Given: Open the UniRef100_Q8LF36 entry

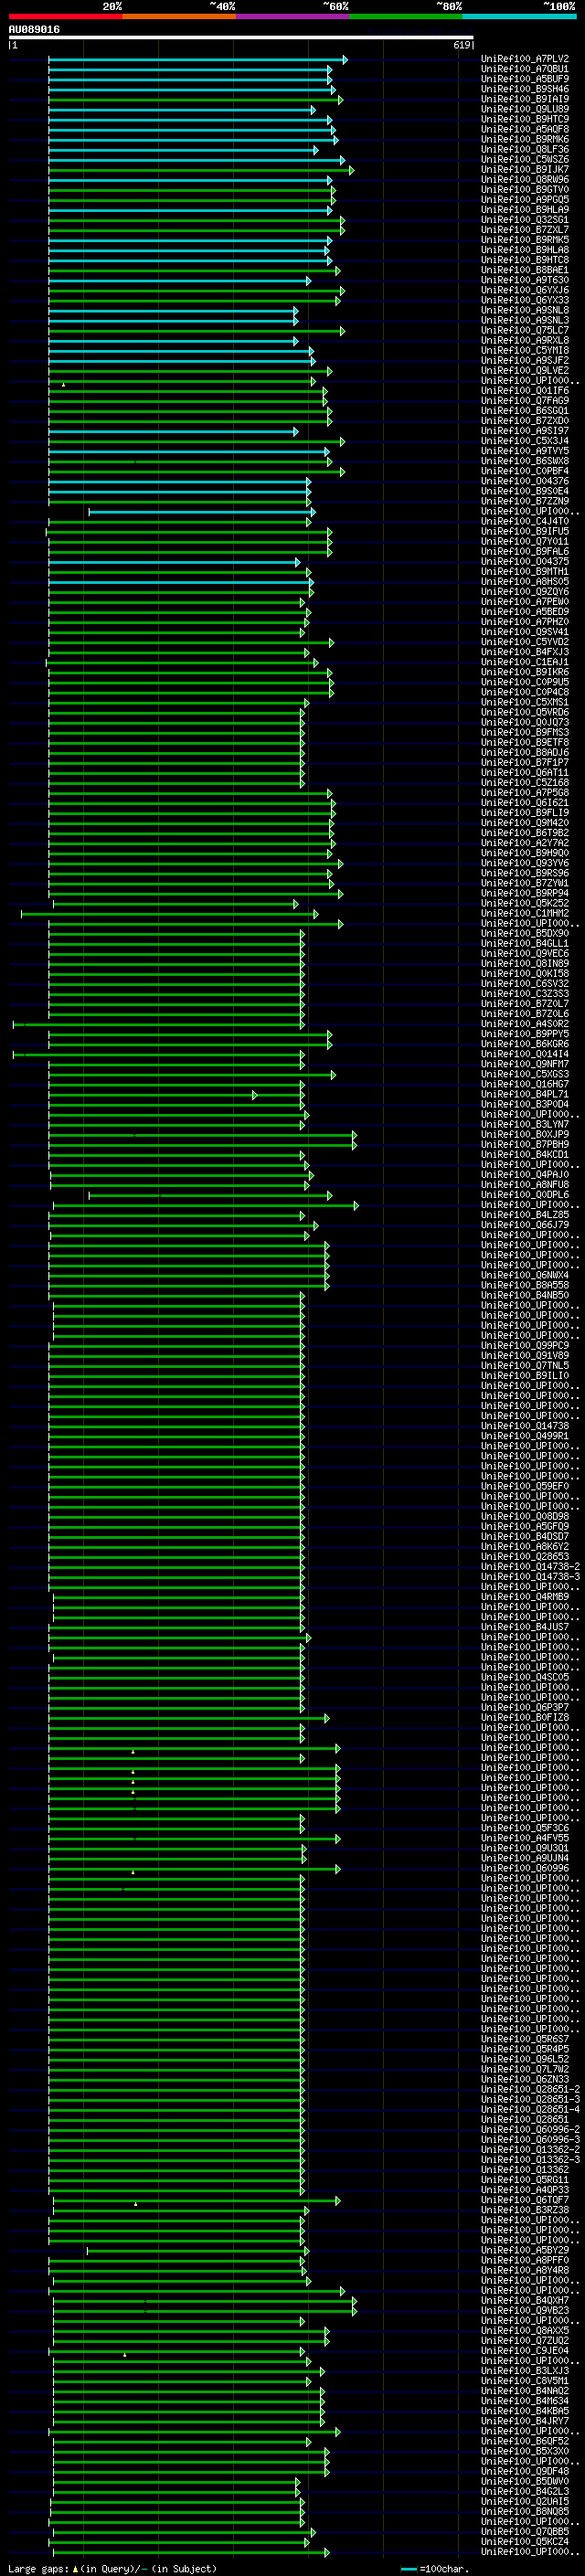Looking at the screenshot, I should point(525,150).
